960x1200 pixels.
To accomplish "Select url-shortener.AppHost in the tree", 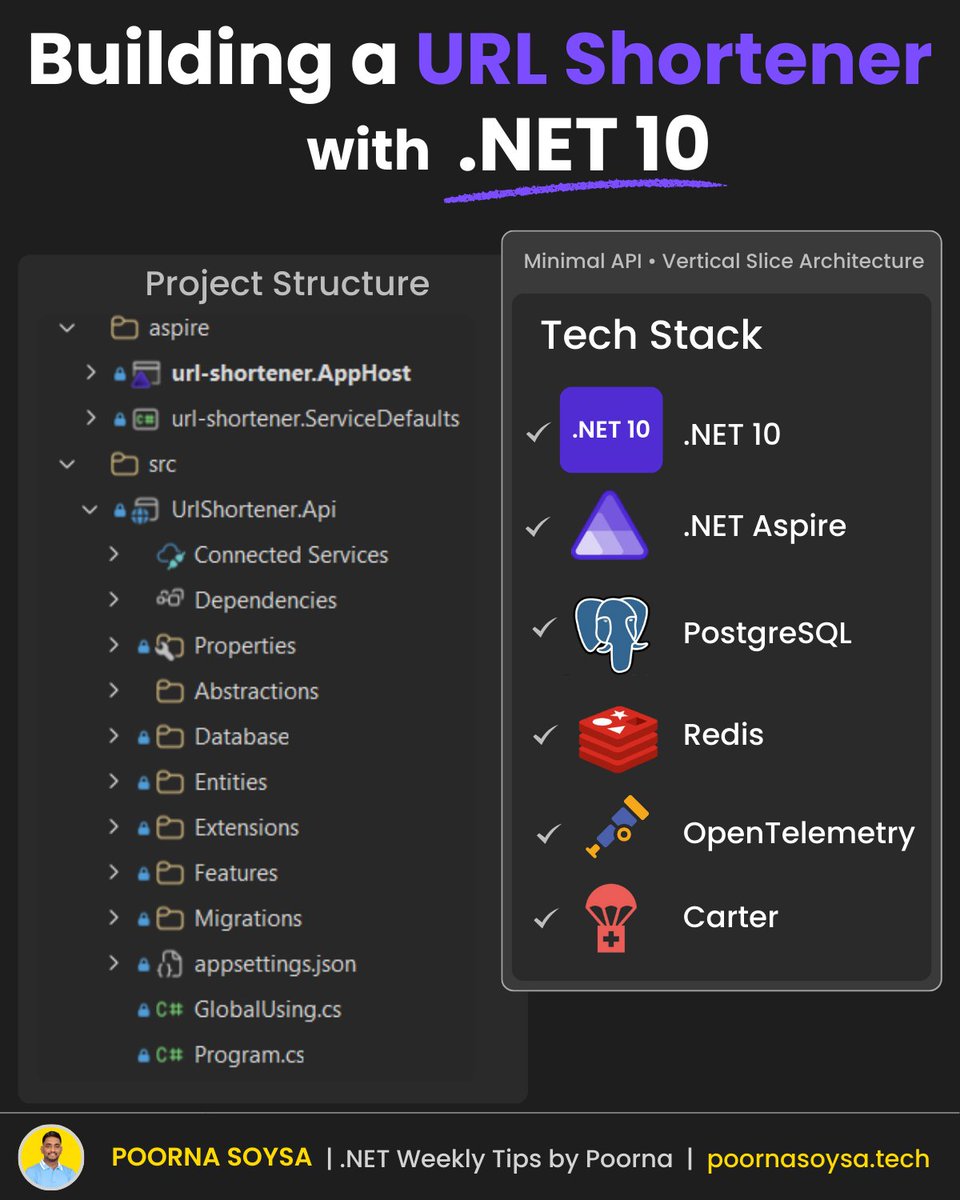I will [x=291, y=373].
